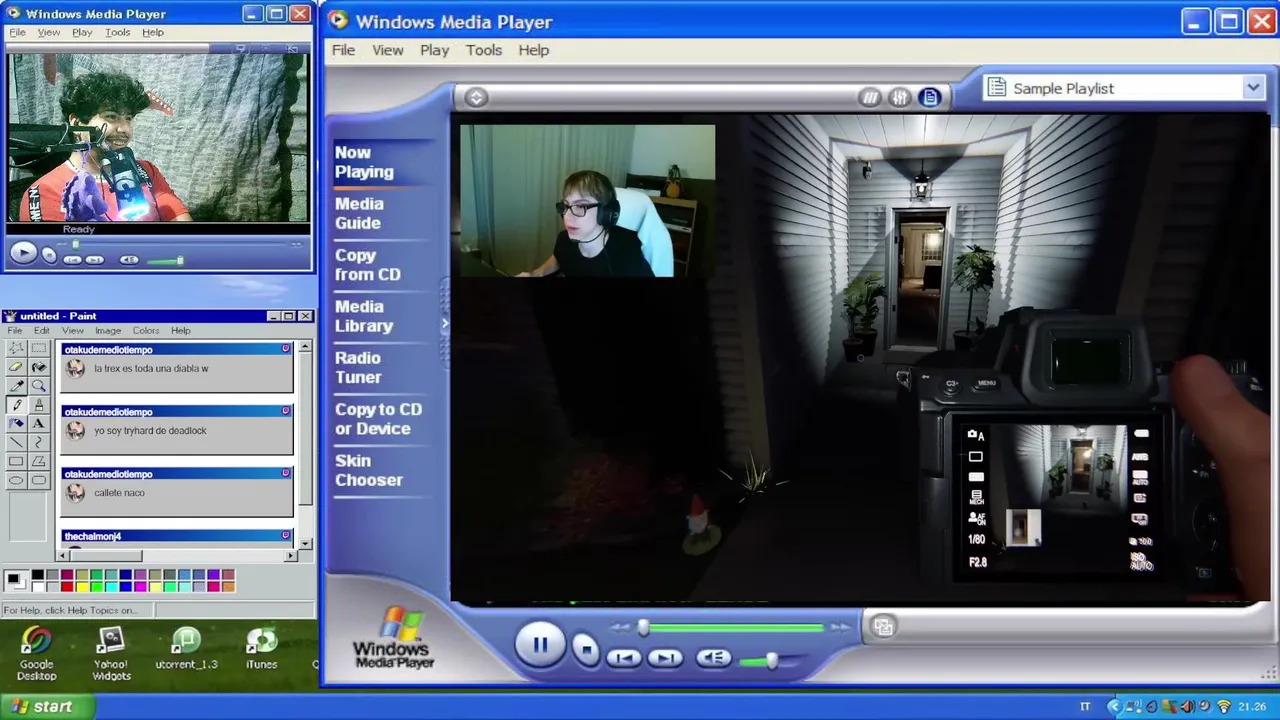Mute audio in the small Media Player

[129, 260]
